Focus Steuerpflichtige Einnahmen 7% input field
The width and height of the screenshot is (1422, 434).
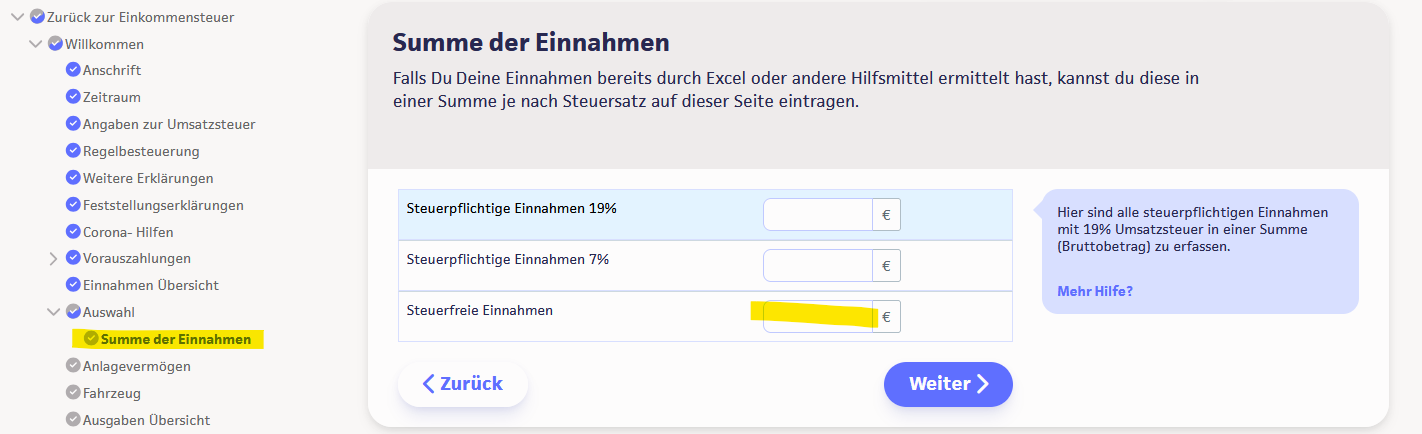click(818, 266)
